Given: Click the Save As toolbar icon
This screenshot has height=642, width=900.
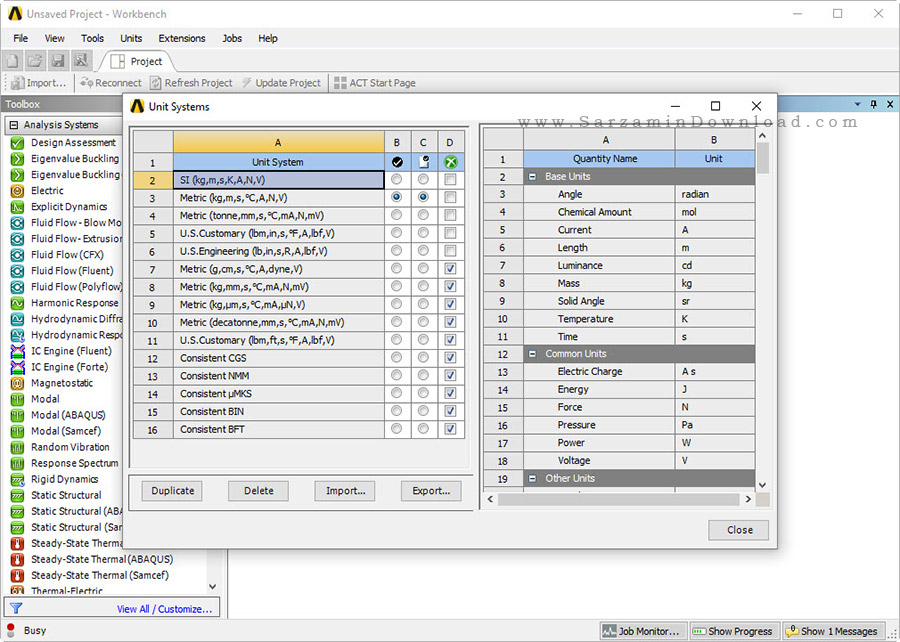Looking at the screenshot, I should click(80, 61).
